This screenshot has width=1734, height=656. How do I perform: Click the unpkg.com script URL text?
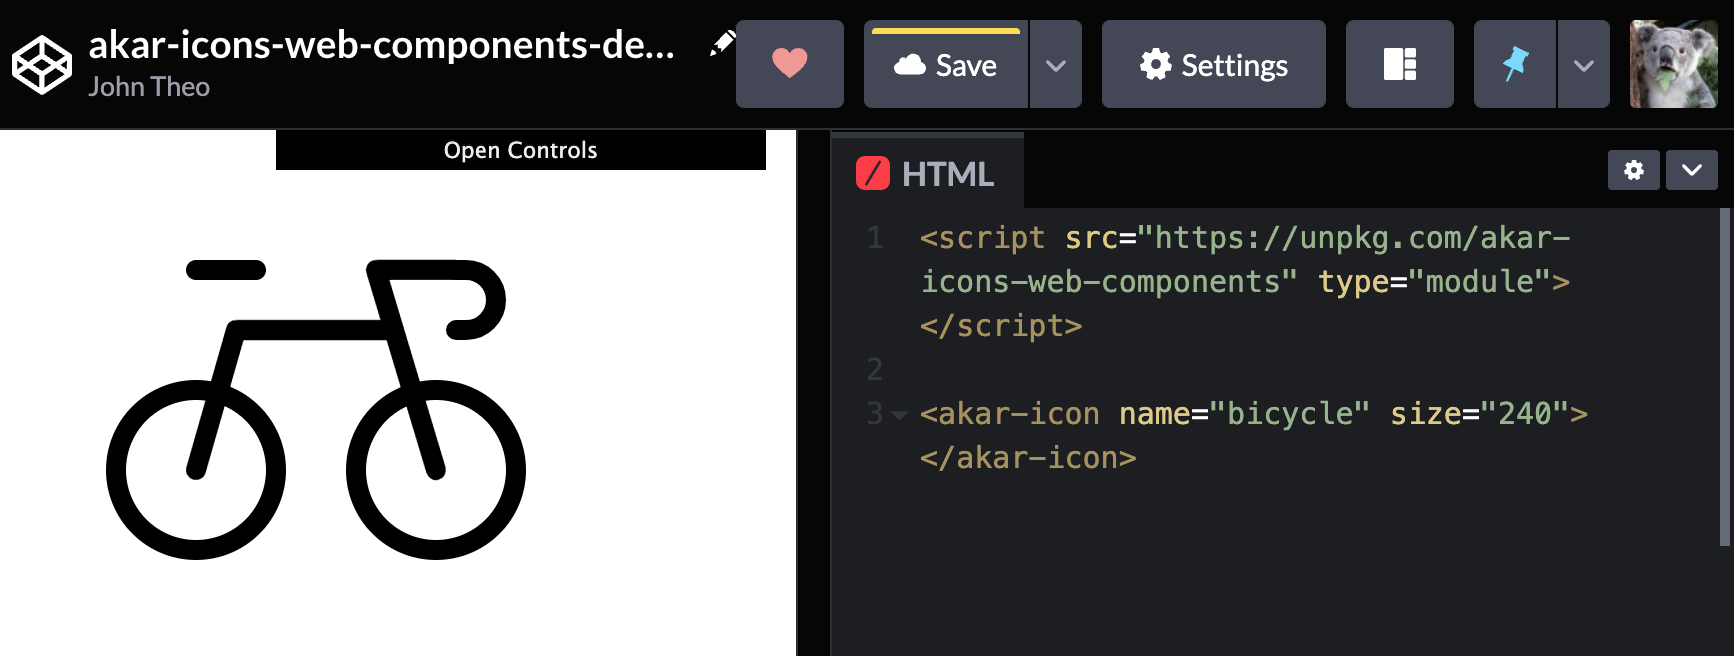pos(1245,260)
